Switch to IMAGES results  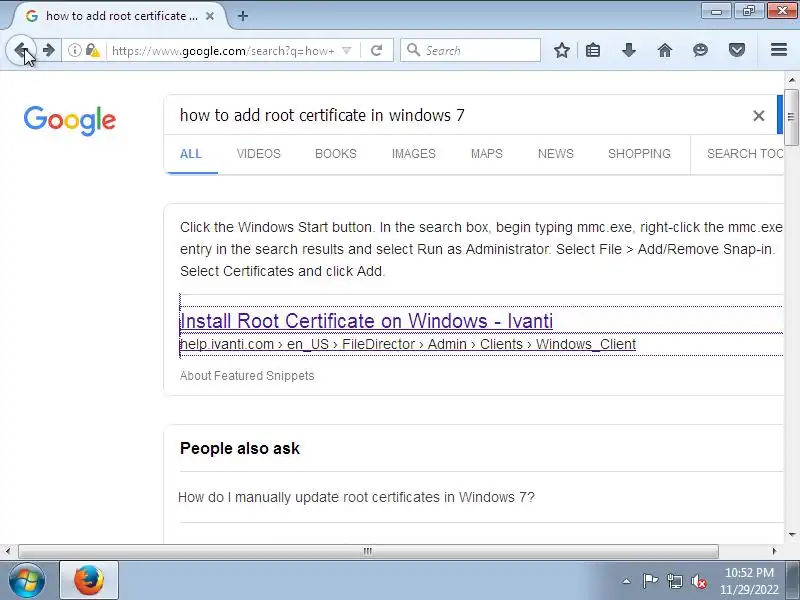(414, 154)
